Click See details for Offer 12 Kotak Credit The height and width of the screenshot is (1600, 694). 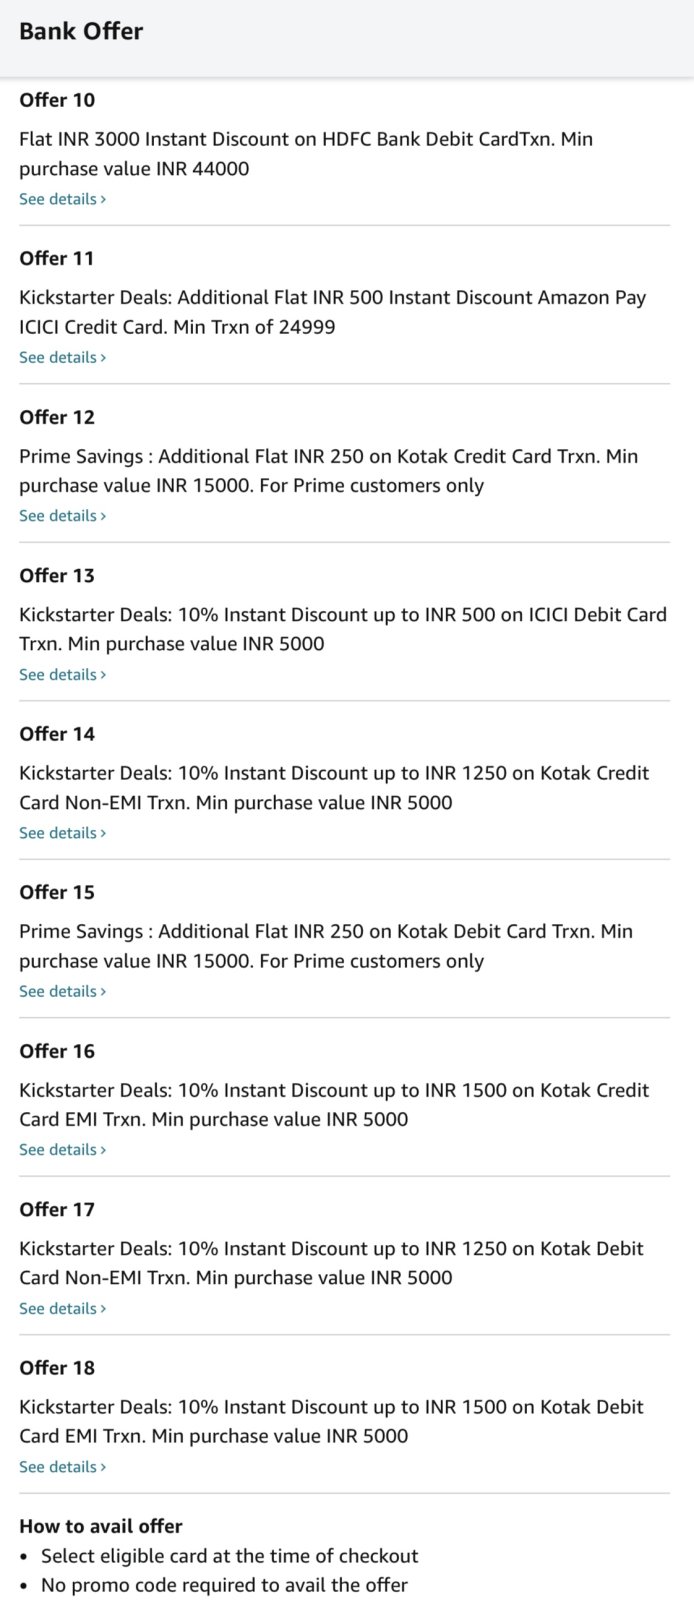pos(62,516)
